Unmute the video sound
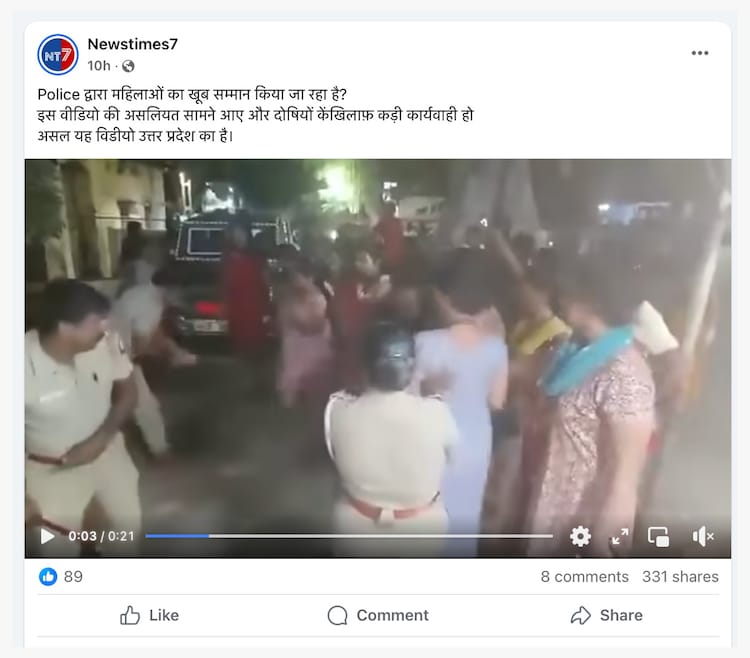 click(703, 537)
